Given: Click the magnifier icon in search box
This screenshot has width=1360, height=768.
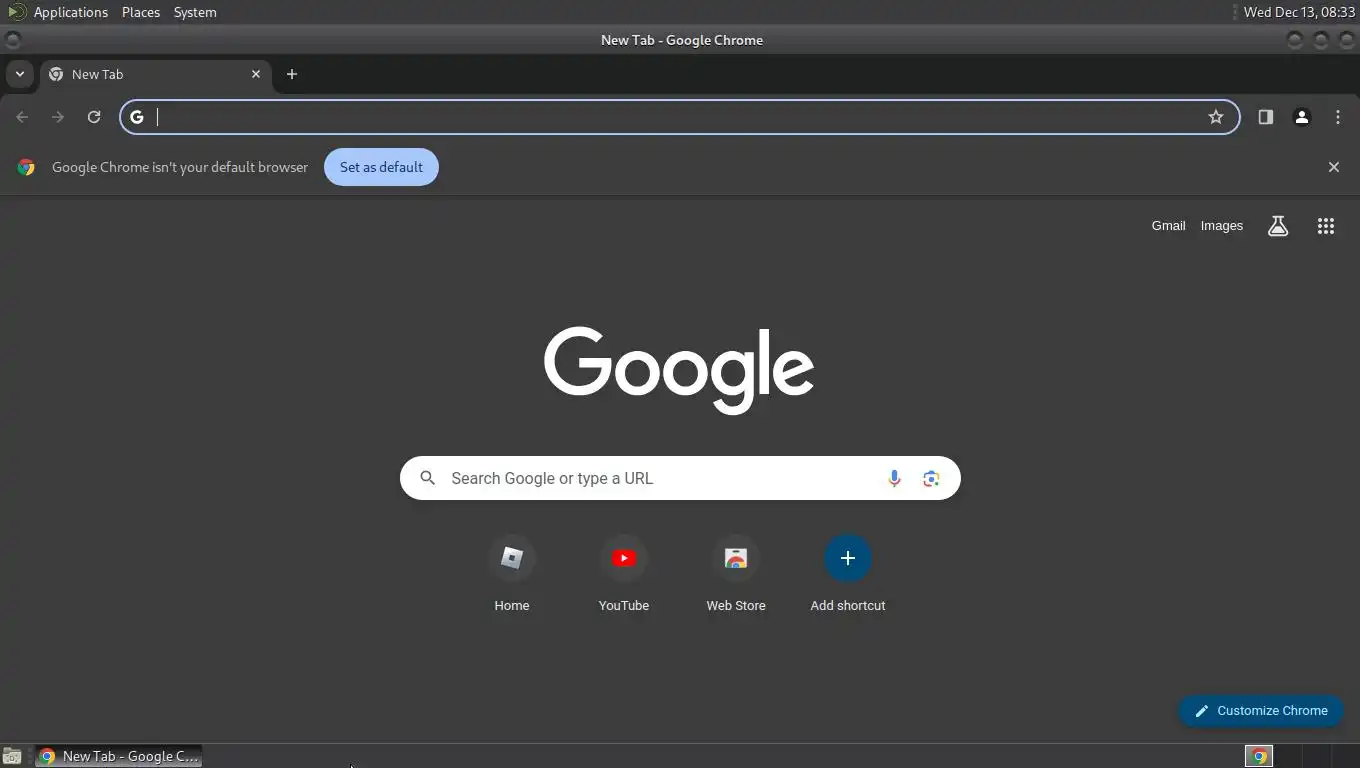Looking at the screenshot, I should 427,478.
